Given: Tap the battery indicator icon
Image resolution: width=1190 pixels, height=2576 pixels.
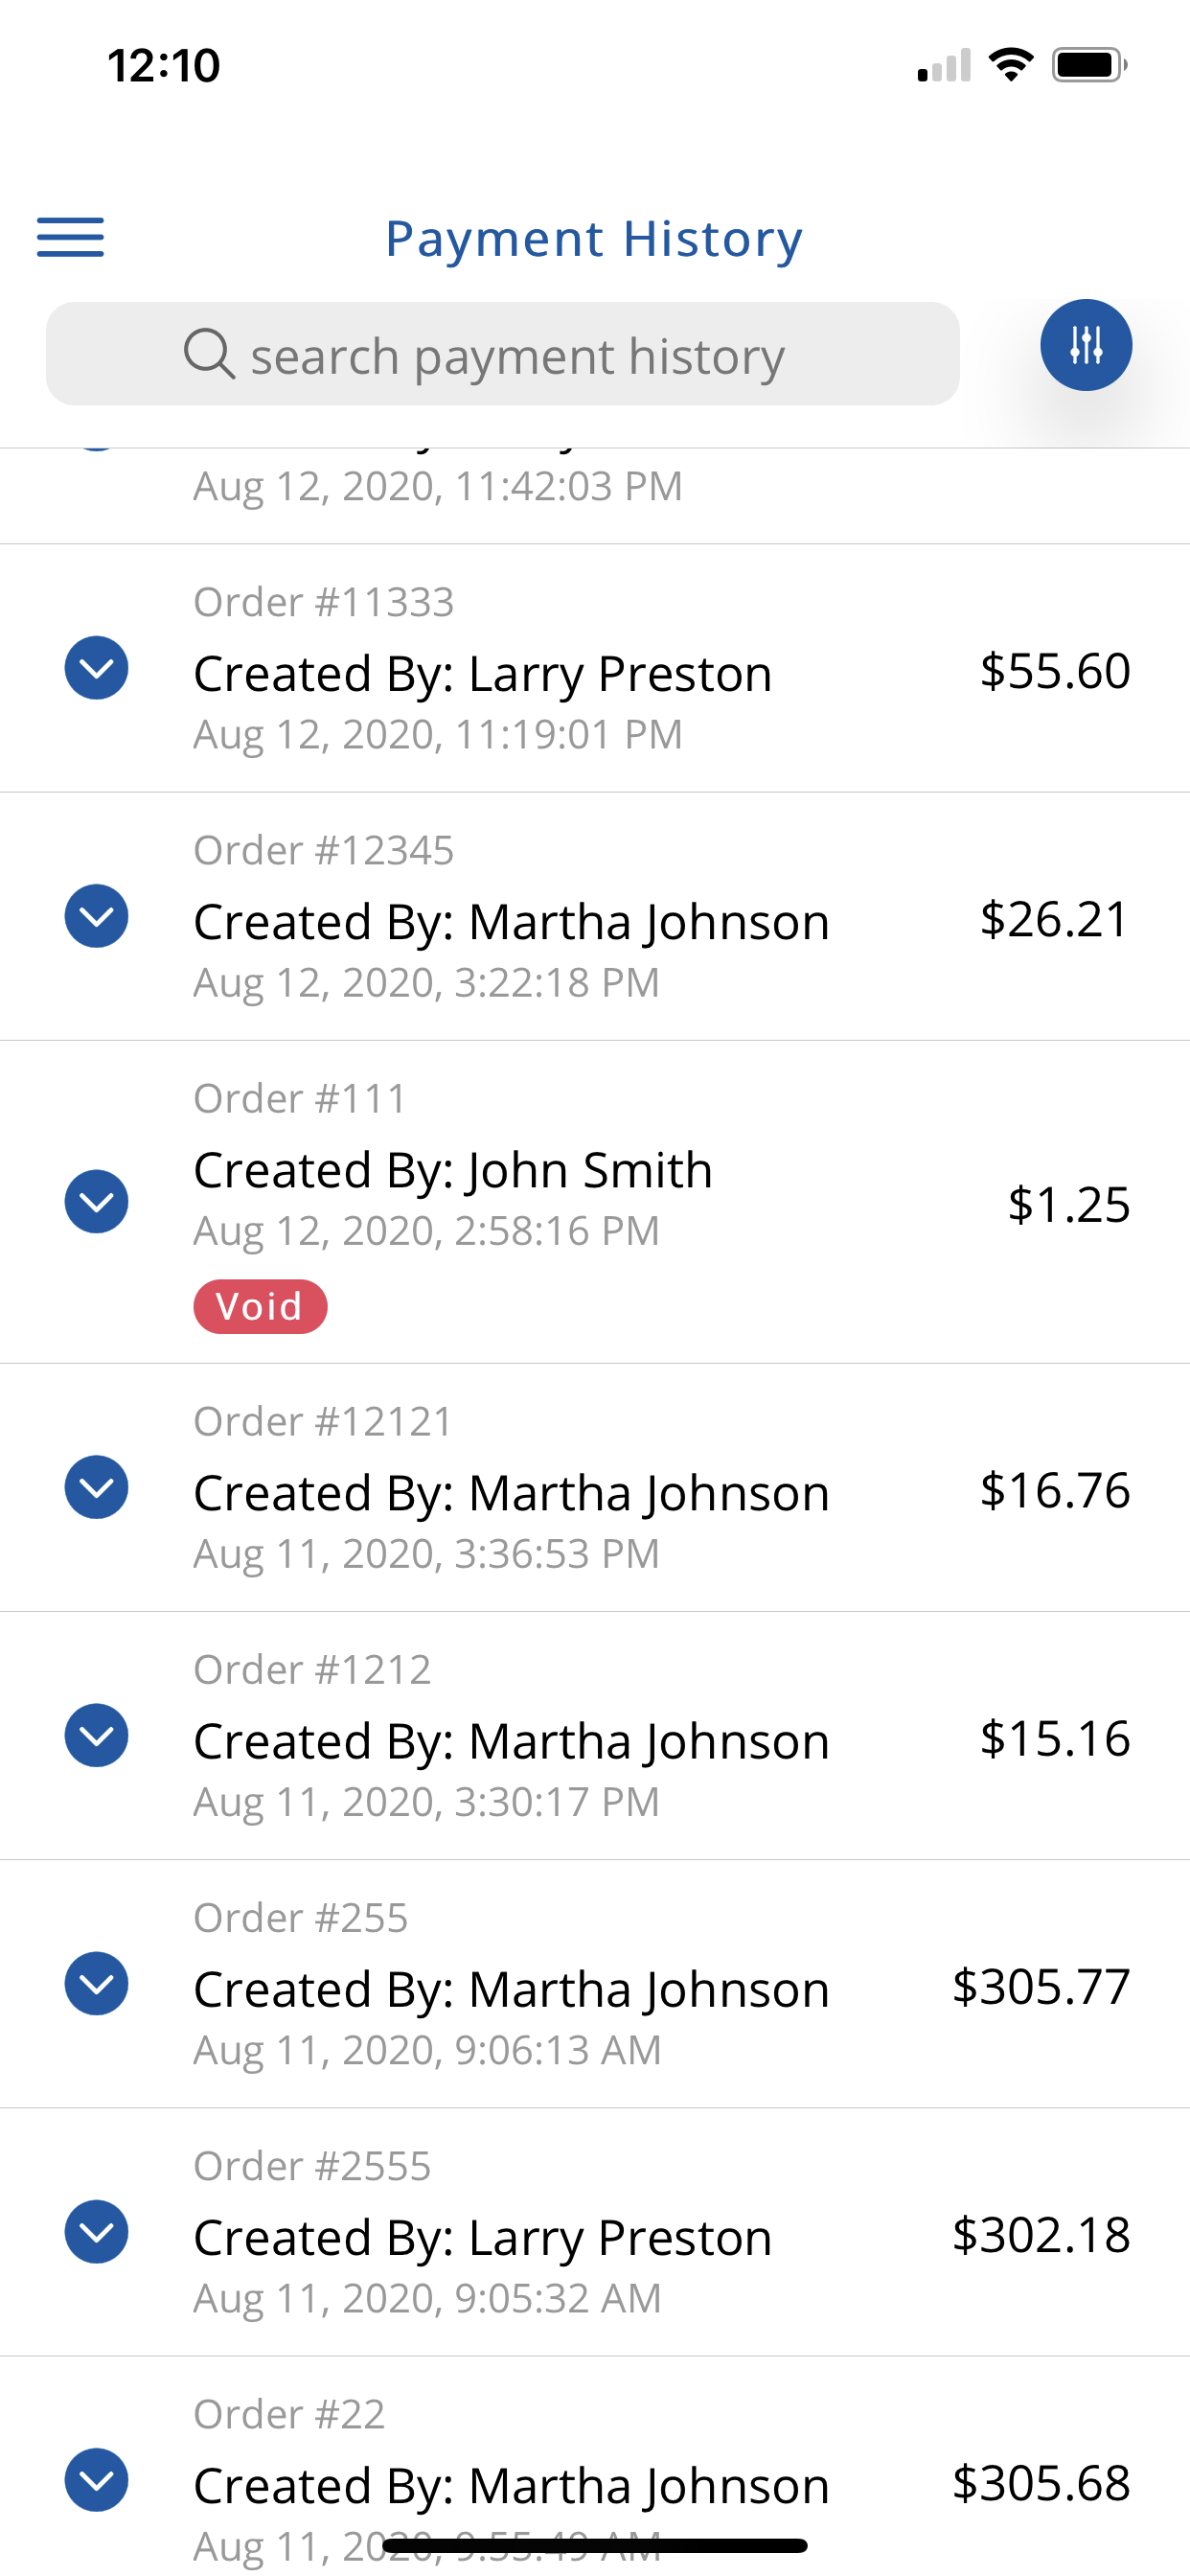Looking at the screenshot, I should click(x=1089, y=65).
